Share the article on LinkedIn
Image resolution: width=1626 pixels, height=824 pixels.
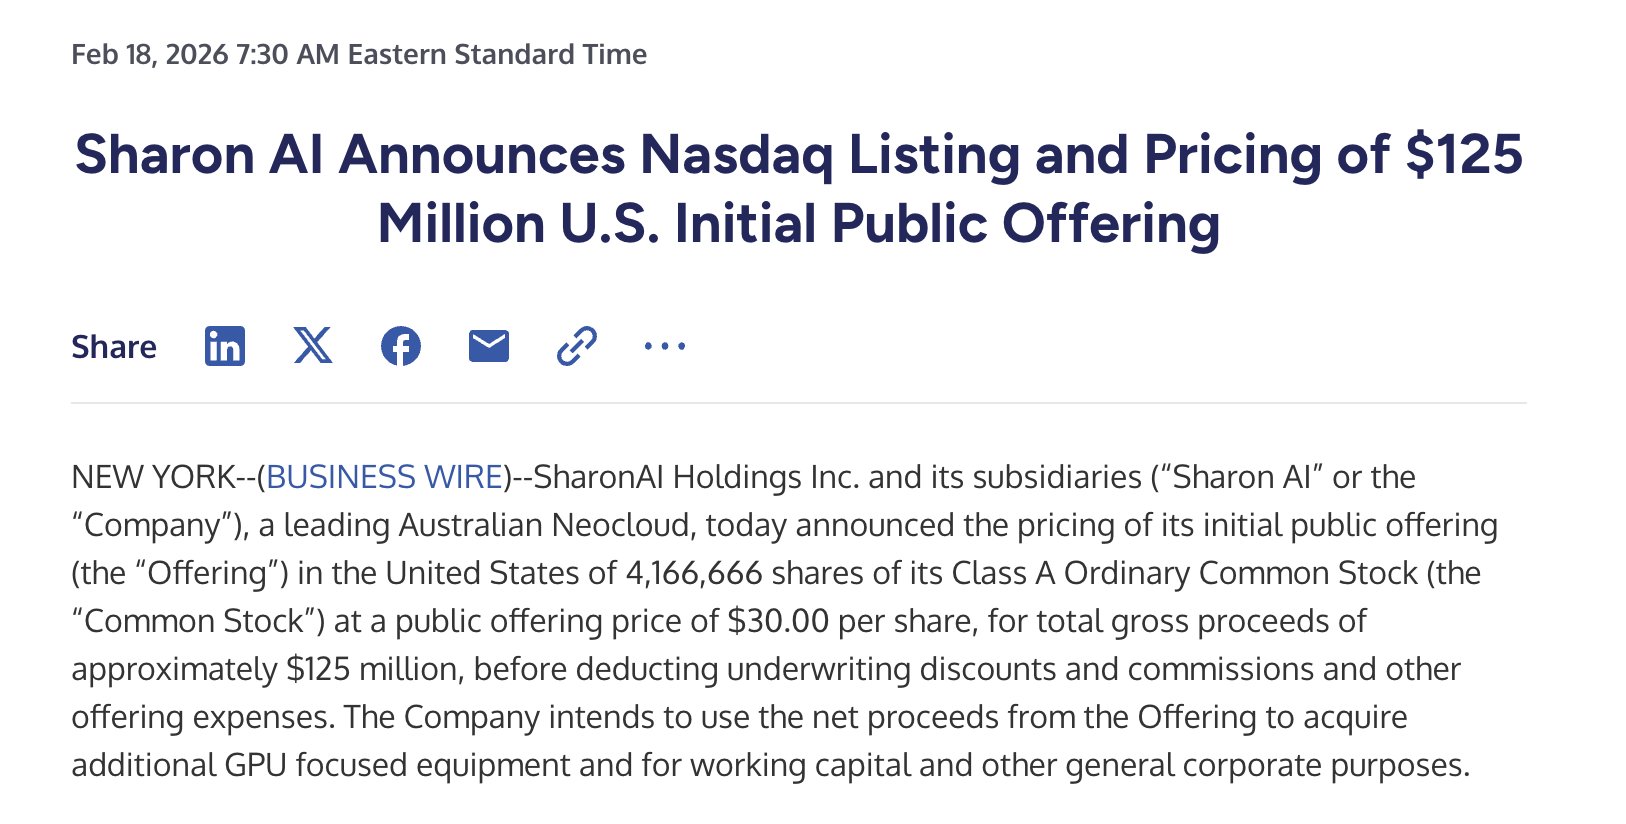coord(225,346)
